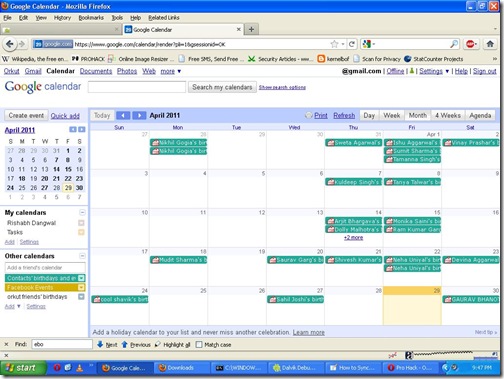Open orkut friends' birthdays calendar dropdown
Viewport: 504px width, 379px height.
coord(81,297)
